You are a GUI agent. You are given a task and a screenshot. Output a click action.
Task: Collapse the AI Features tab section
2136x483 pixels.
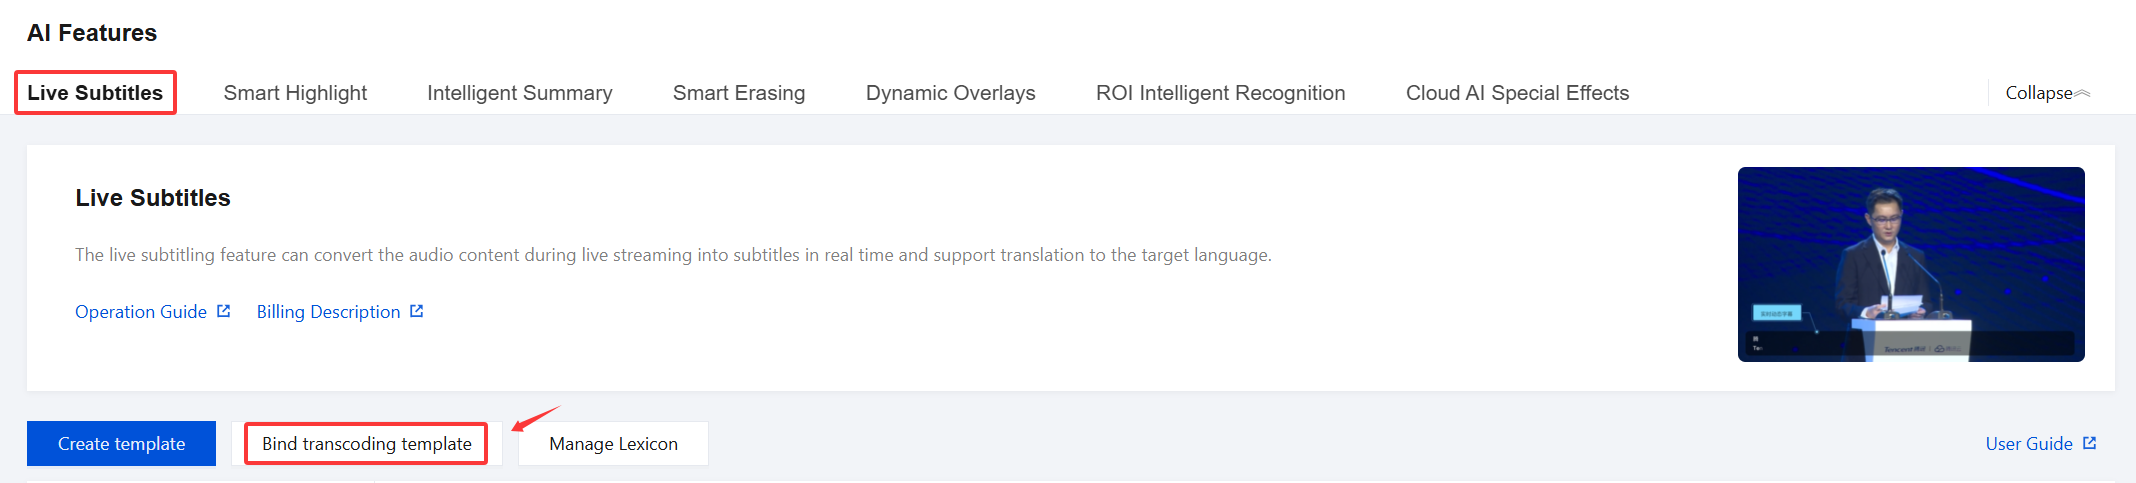click(x=2047, y=93)
